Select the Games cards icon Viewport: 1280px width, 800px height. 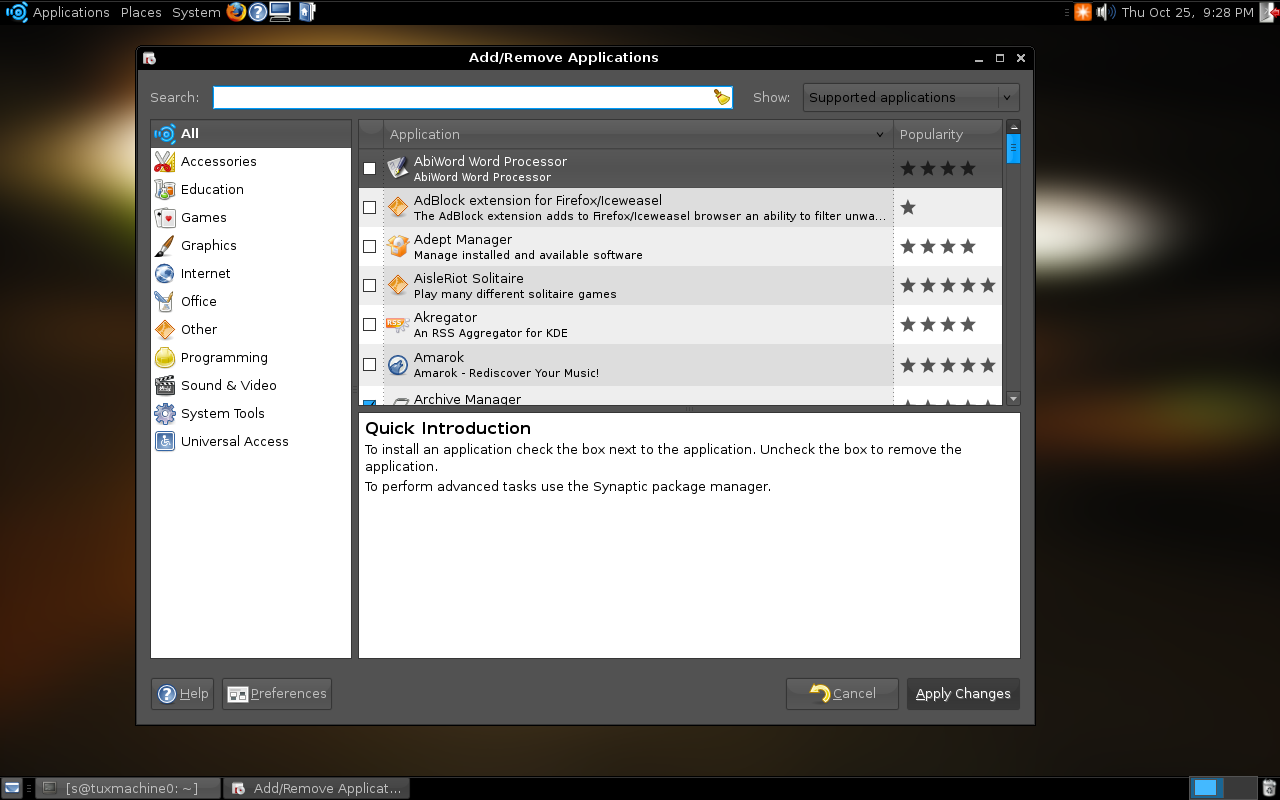165,217
